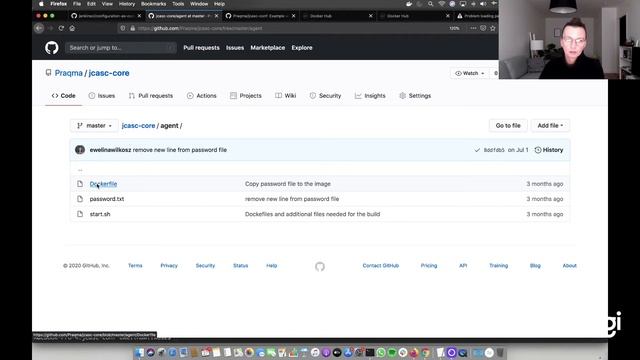Open footer Training link
This screenshot has width=640, height=360.
pos(498,266)
